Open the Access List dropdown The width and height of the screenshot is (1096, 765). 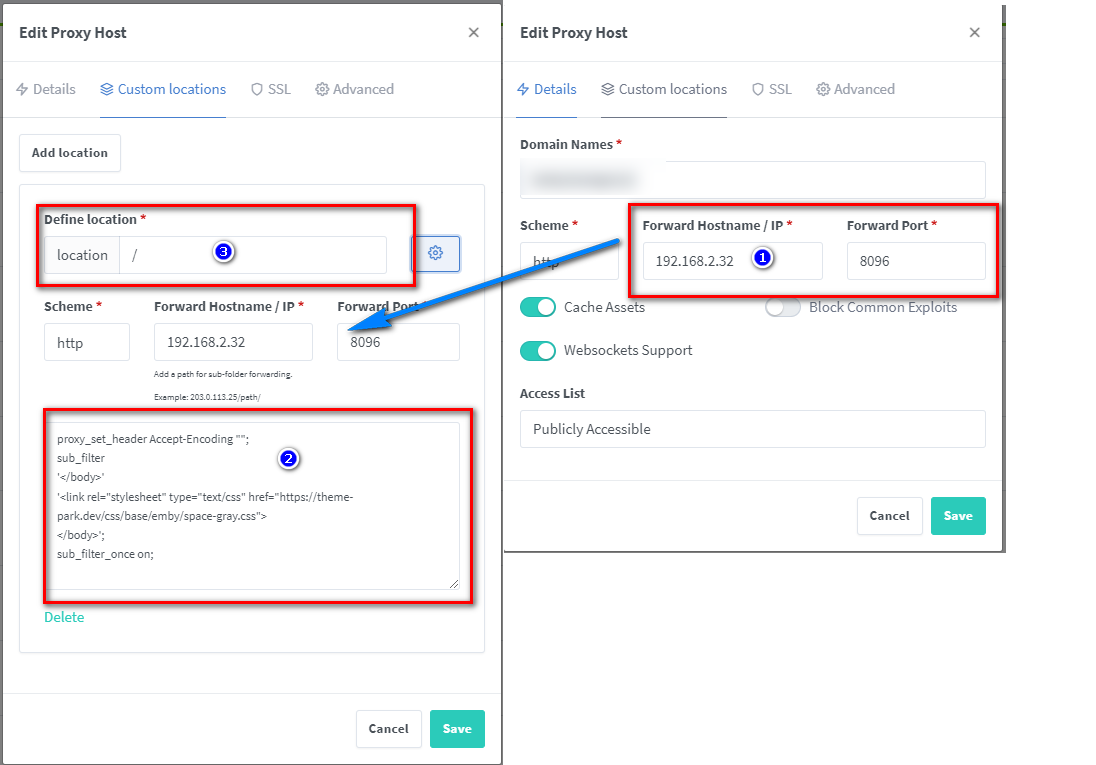752,429
